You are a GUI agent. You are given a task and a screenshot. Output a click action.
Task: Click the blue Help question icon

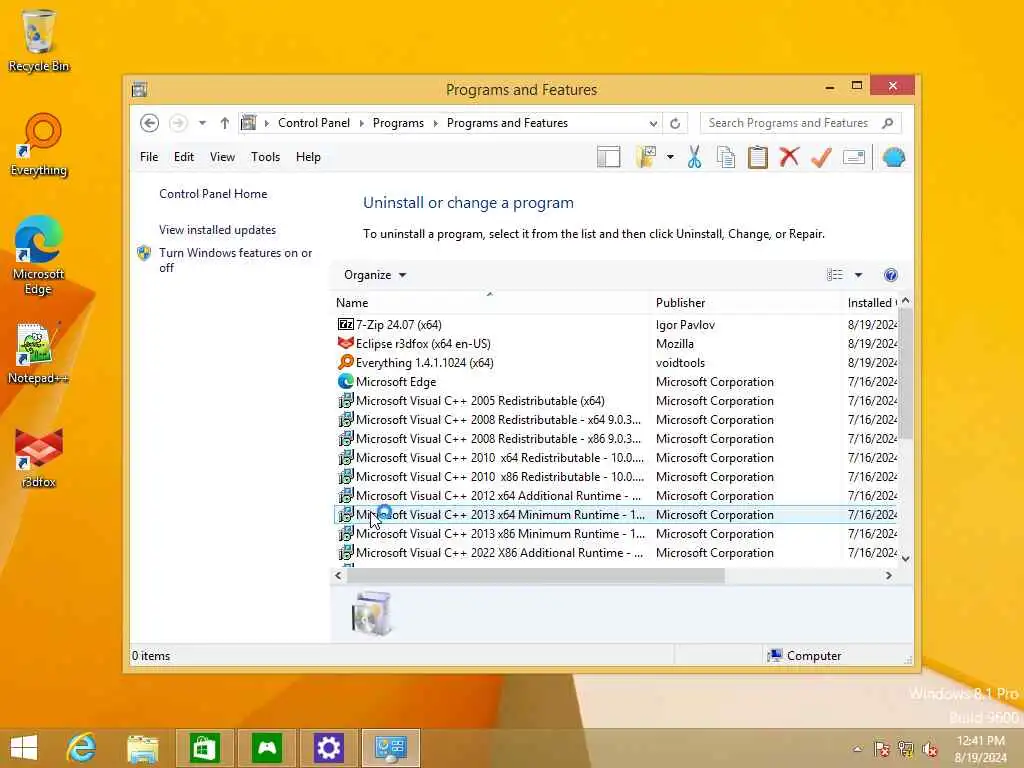[x=890, y=275]
